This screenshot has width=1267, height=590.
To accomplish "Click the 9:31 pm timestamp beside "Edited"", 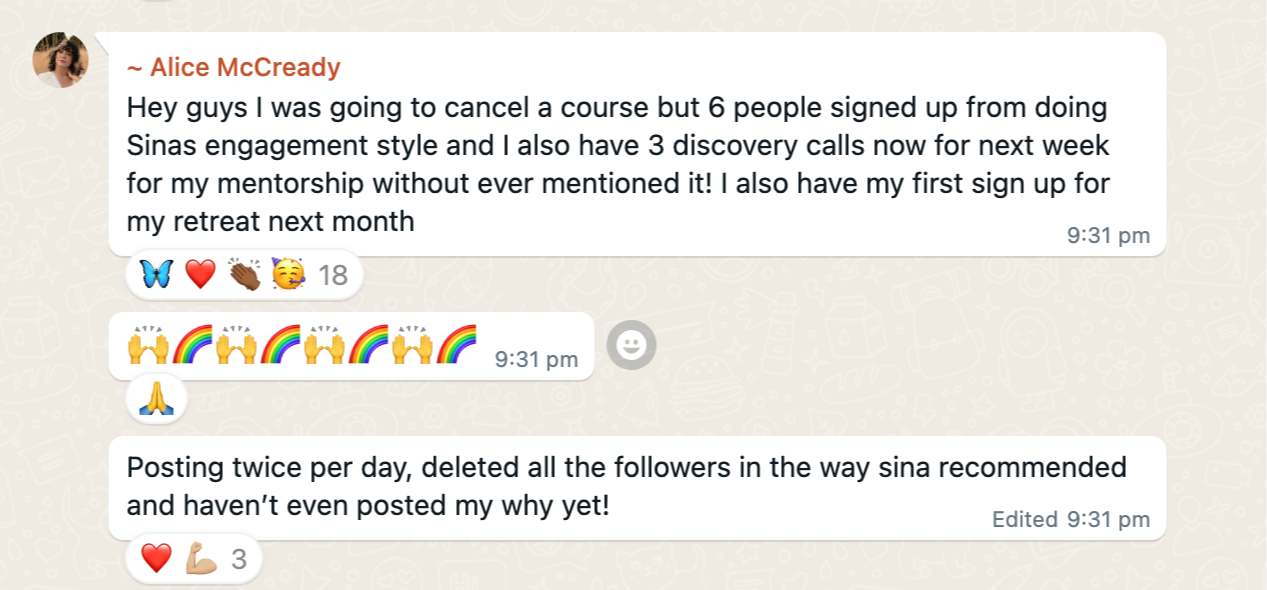I will click(1108, 520).
